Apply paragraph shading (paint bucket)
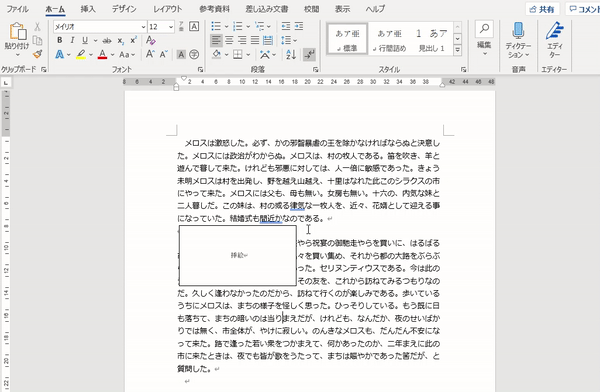The image size is (600, 392). pos(216,54)
